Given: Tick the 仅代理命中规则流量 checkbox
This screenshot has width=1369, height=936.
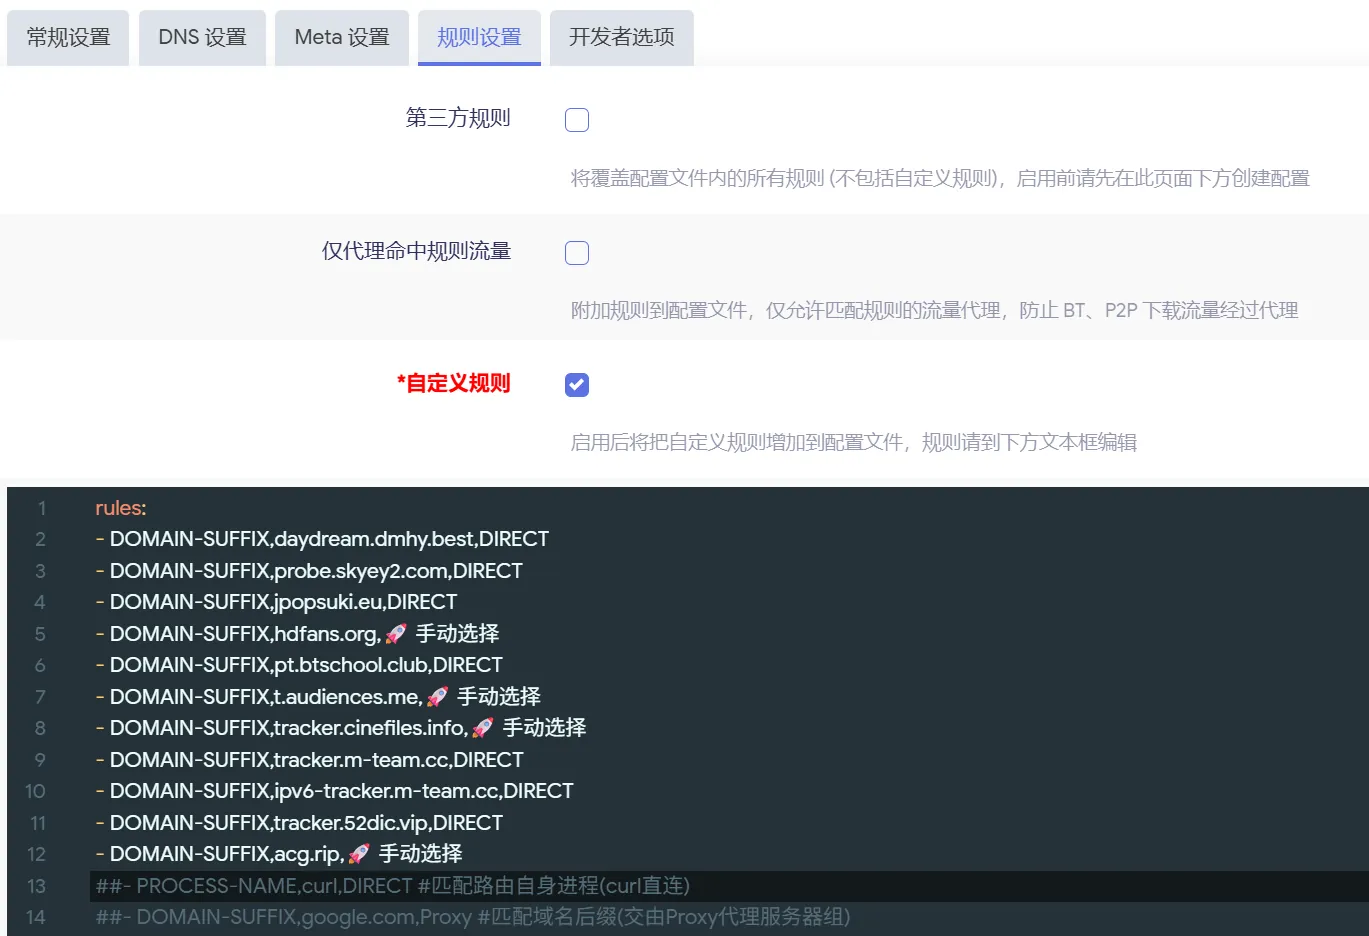Looking at the screenshot, I should coord(577,253).
